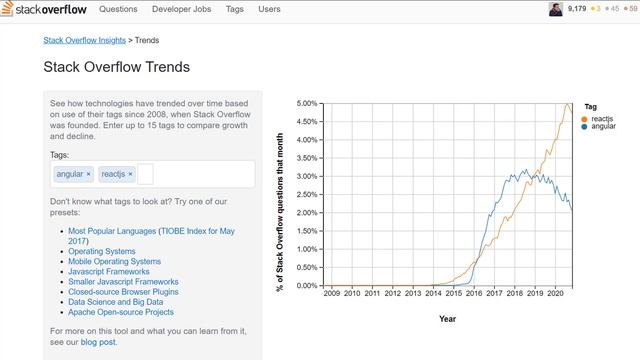Viewport: 640px width, 360px height.
Task: Choose the Smaller Javascript Frameworks preset
Action: [x=123, y=282]
